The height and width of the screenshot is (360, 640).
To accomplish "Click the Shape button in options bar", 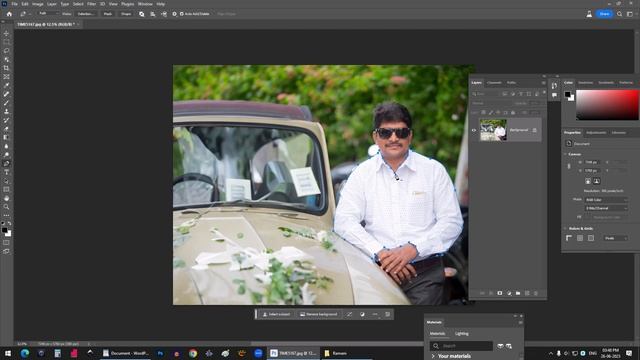I will point(126,14).
